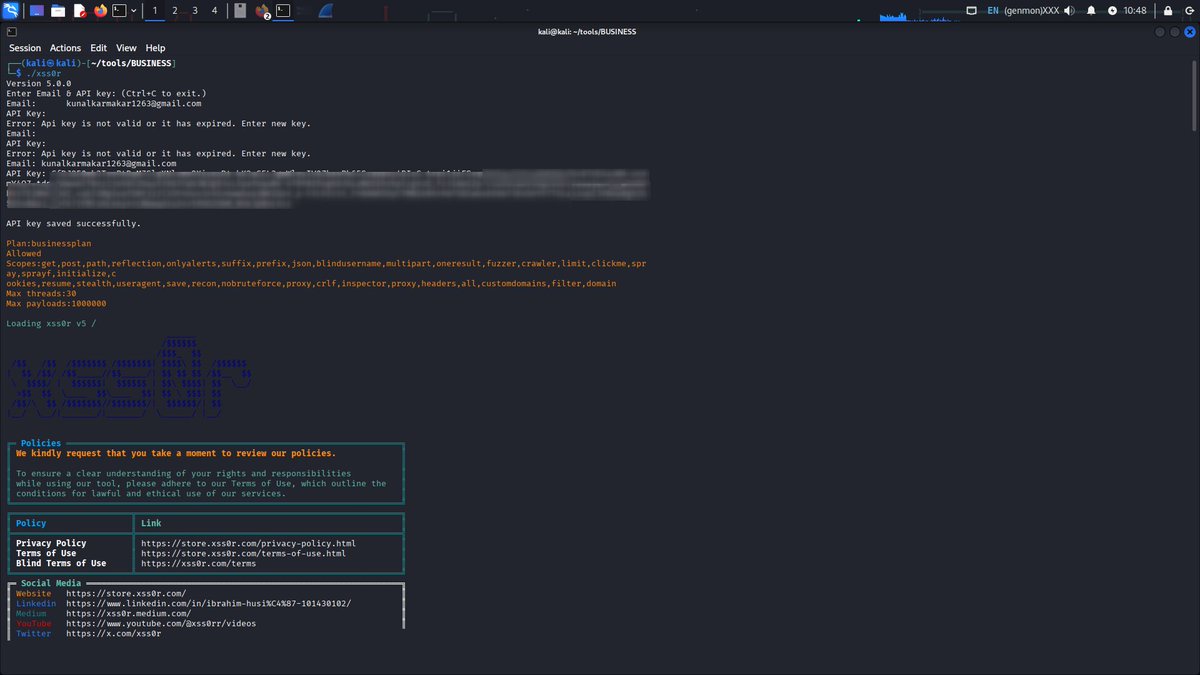Screen dimensions: 1200x675
Task: Open the View menu
Action: (x=126, y=48)
